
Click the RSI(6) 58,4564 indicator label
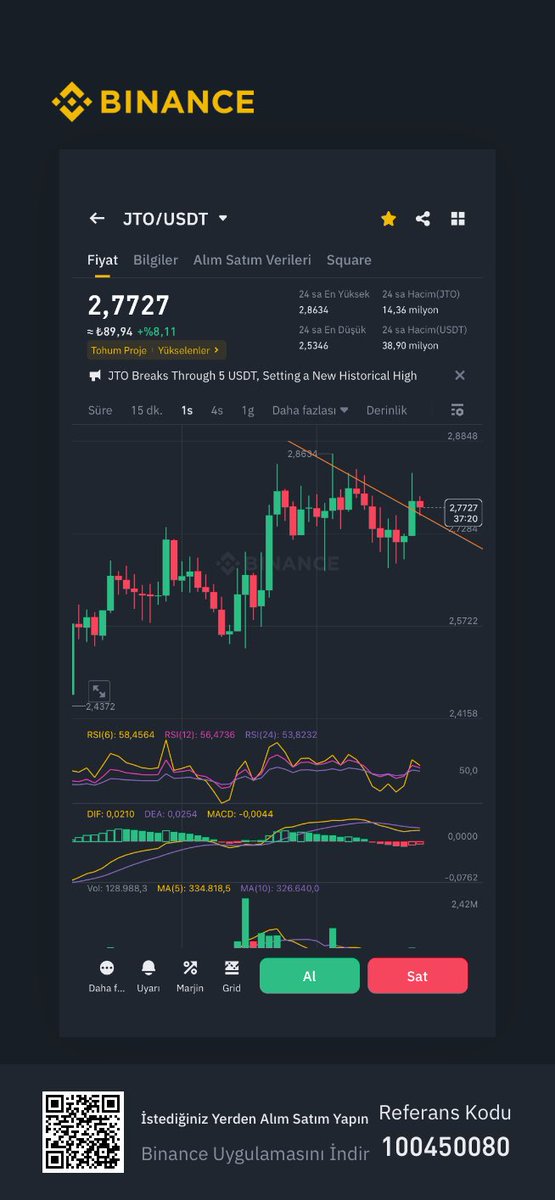tap(121, 735)
